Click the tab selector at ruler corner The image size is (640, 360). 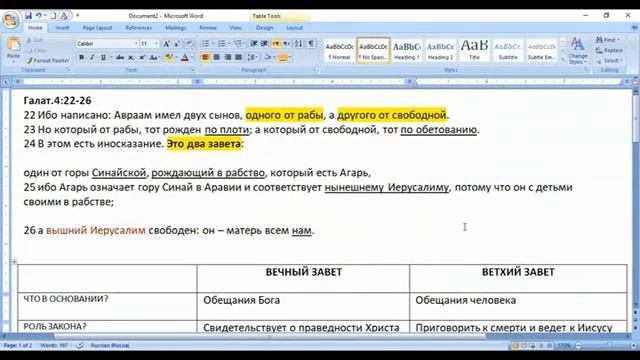[x=6, y=82]
